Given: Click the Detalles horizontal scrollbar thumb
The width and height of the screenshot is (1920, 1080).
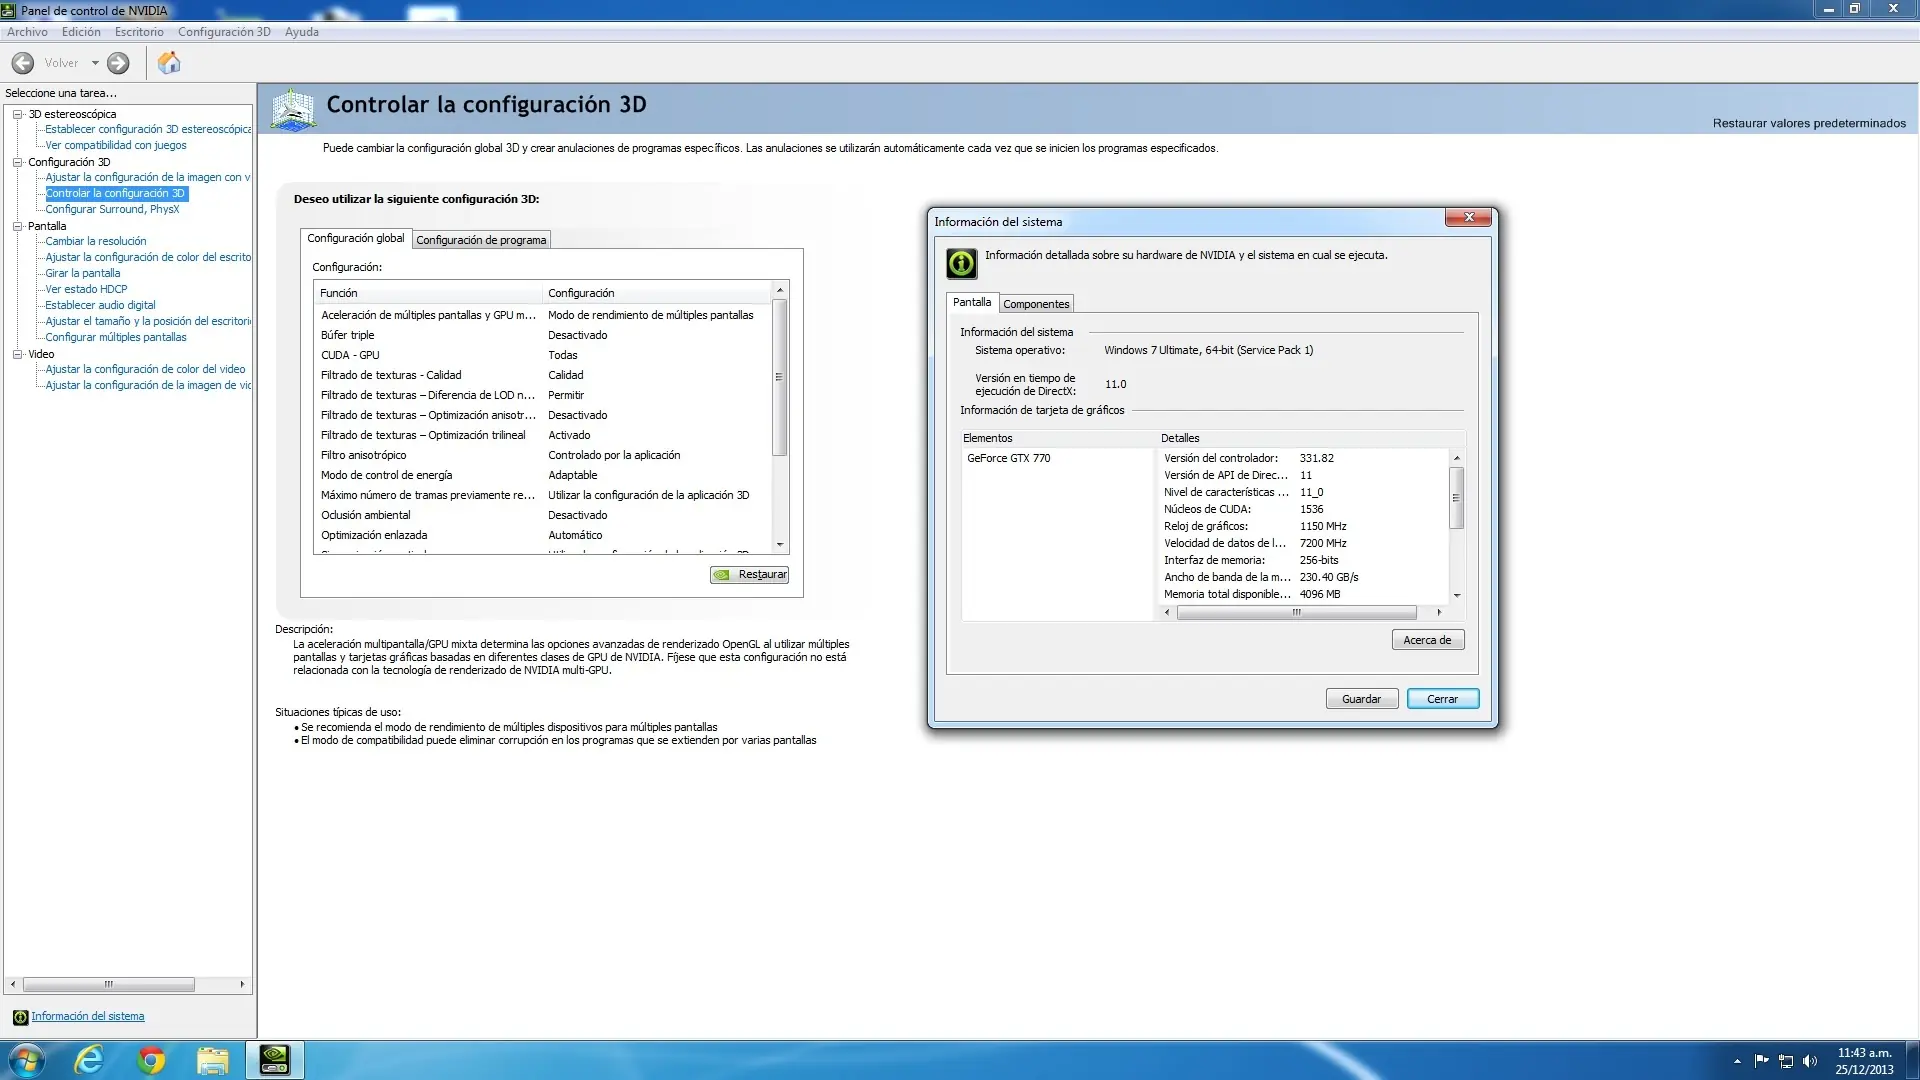Looking at the screenshot, I should [1297, 613].
